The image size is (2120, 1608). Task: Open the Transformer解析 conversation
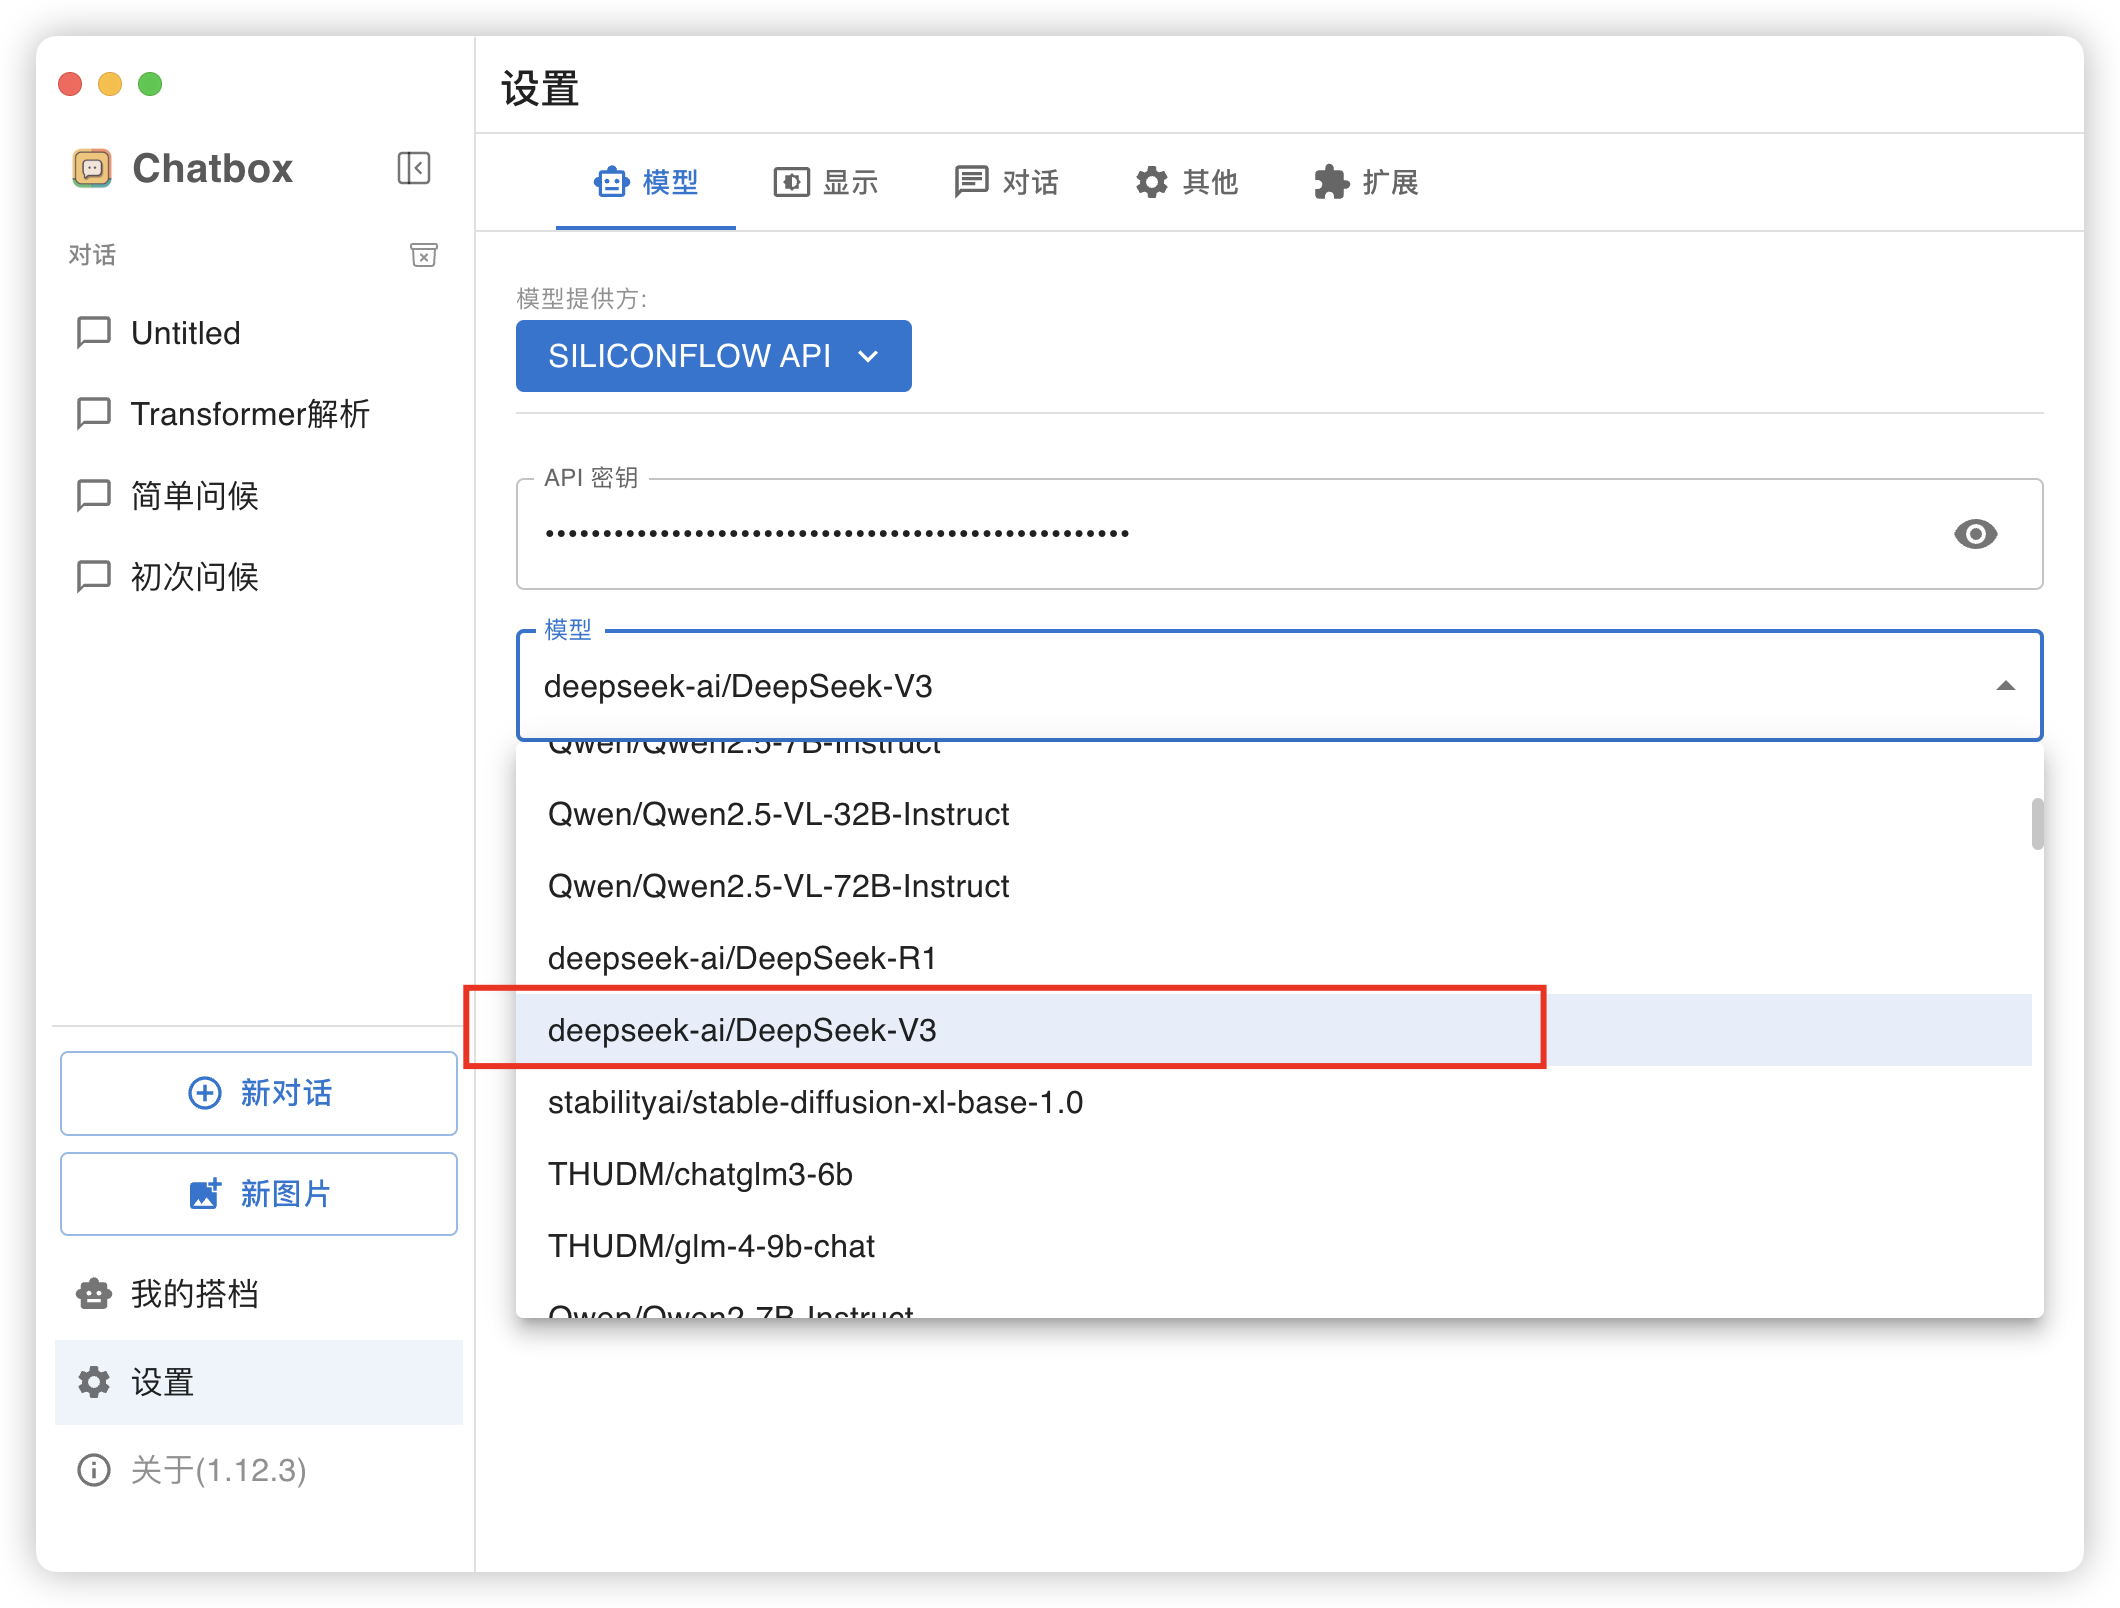259,413
